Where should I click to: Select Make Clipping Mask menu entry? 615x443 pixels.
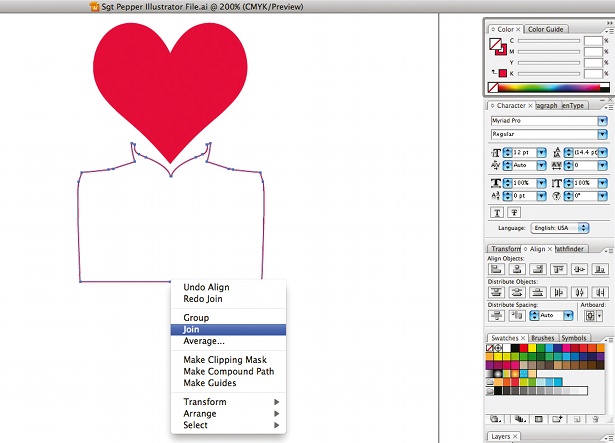coord(225,359)
